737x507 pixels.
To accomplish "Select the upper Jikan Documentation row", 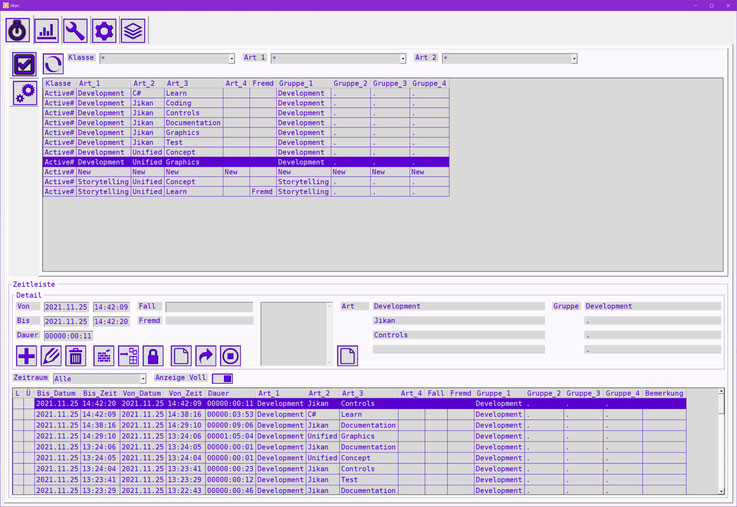I will click(246, 123).
